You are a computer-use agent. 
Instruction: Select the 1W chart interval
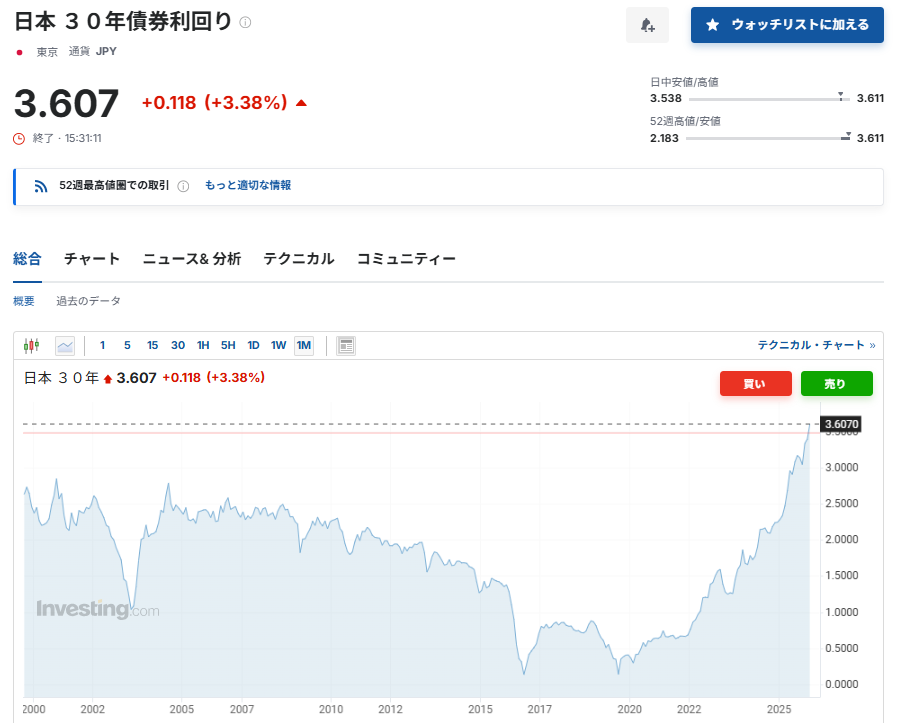point(279,346)
